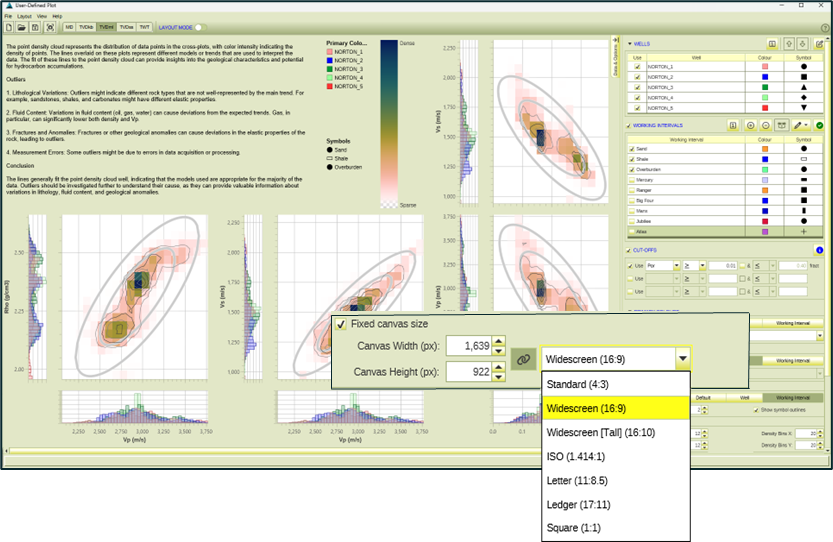
Task: Click the pink colour swatch of NORTON_1
Action: coord(764,66)
